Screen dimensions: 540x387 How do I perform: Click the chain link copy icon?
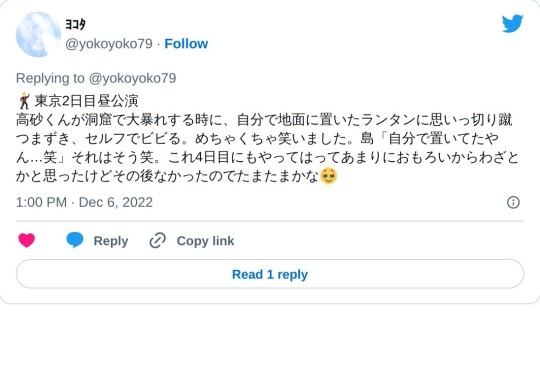pos(158,240)
